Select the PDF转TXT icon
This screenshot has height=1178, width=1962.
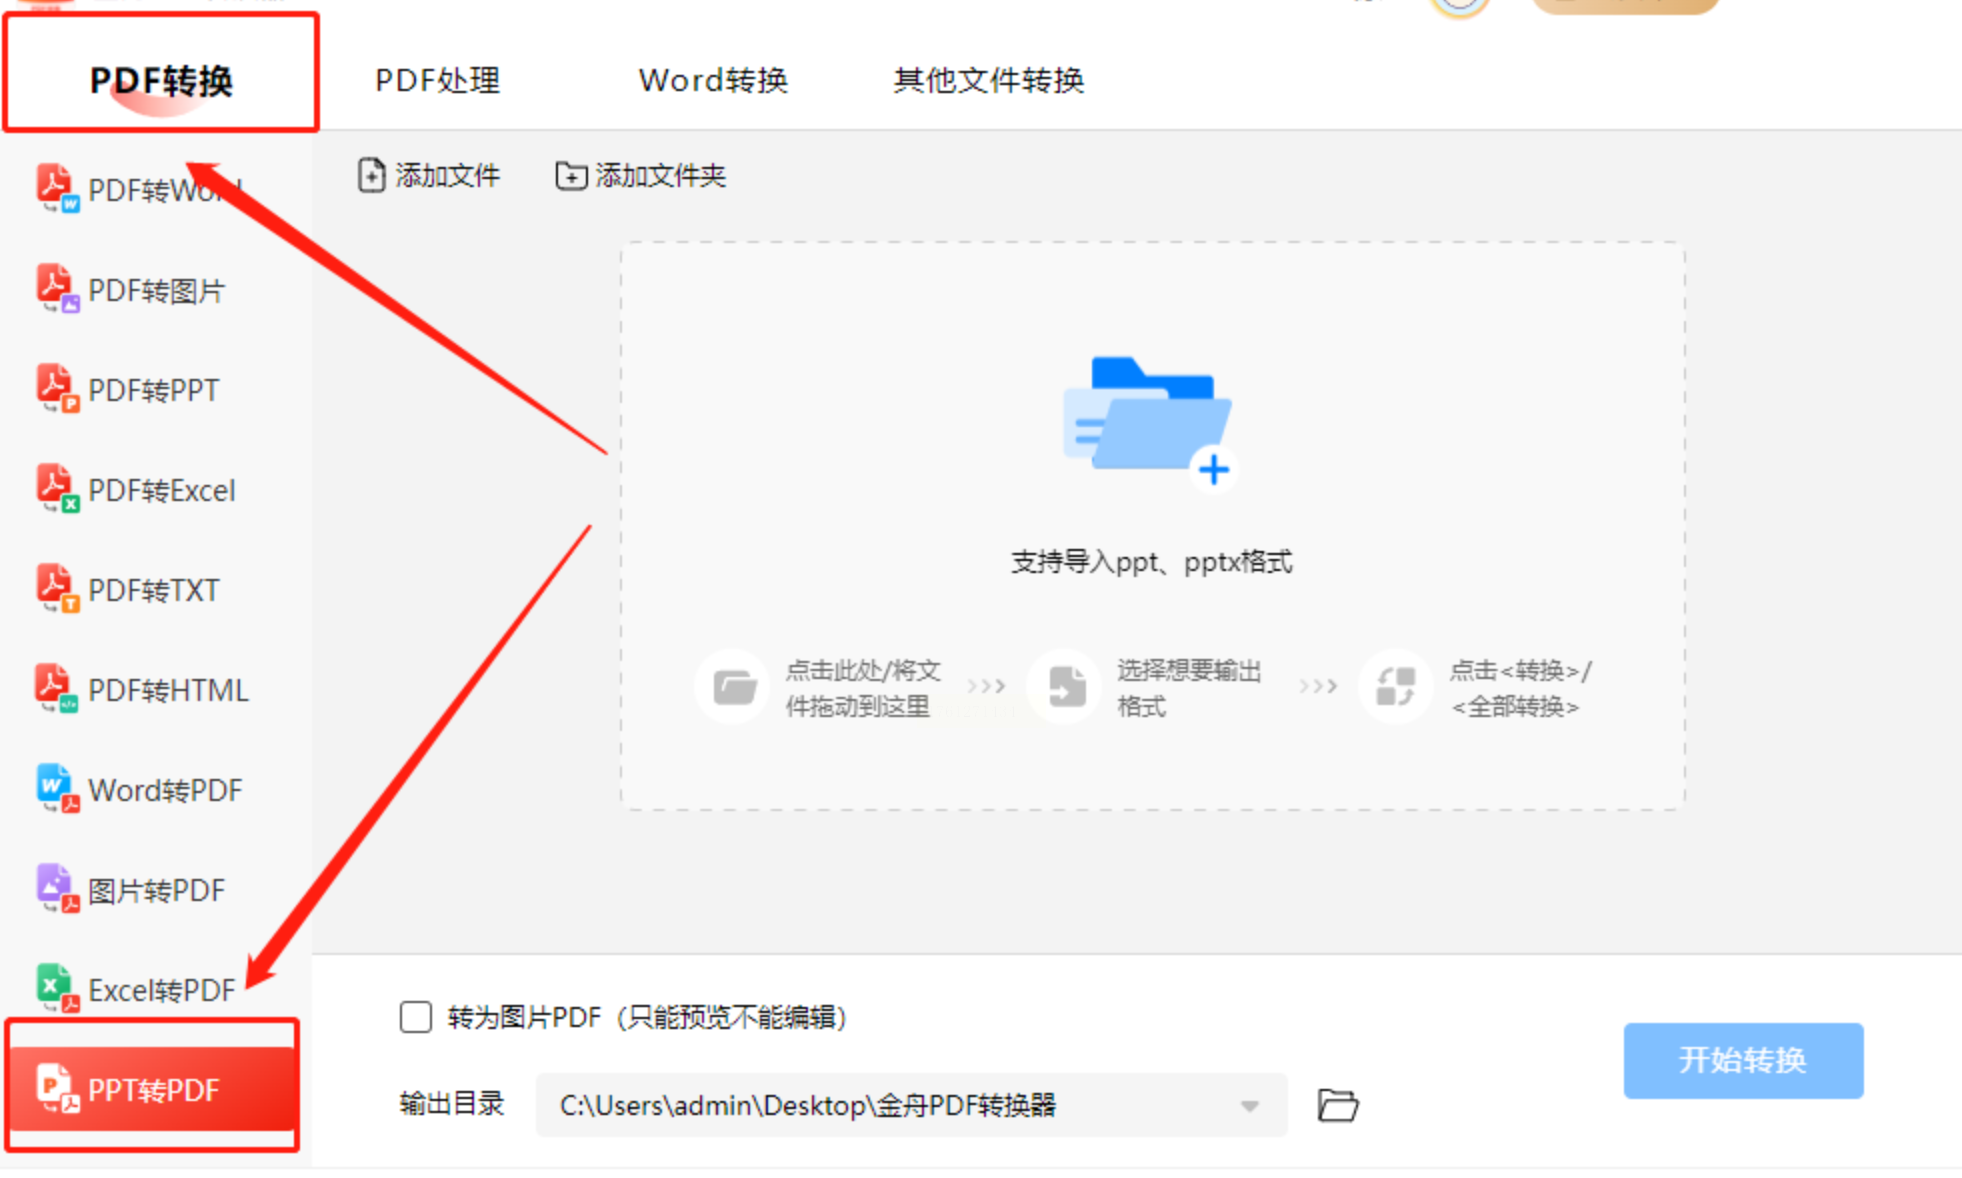click(56, 589)
